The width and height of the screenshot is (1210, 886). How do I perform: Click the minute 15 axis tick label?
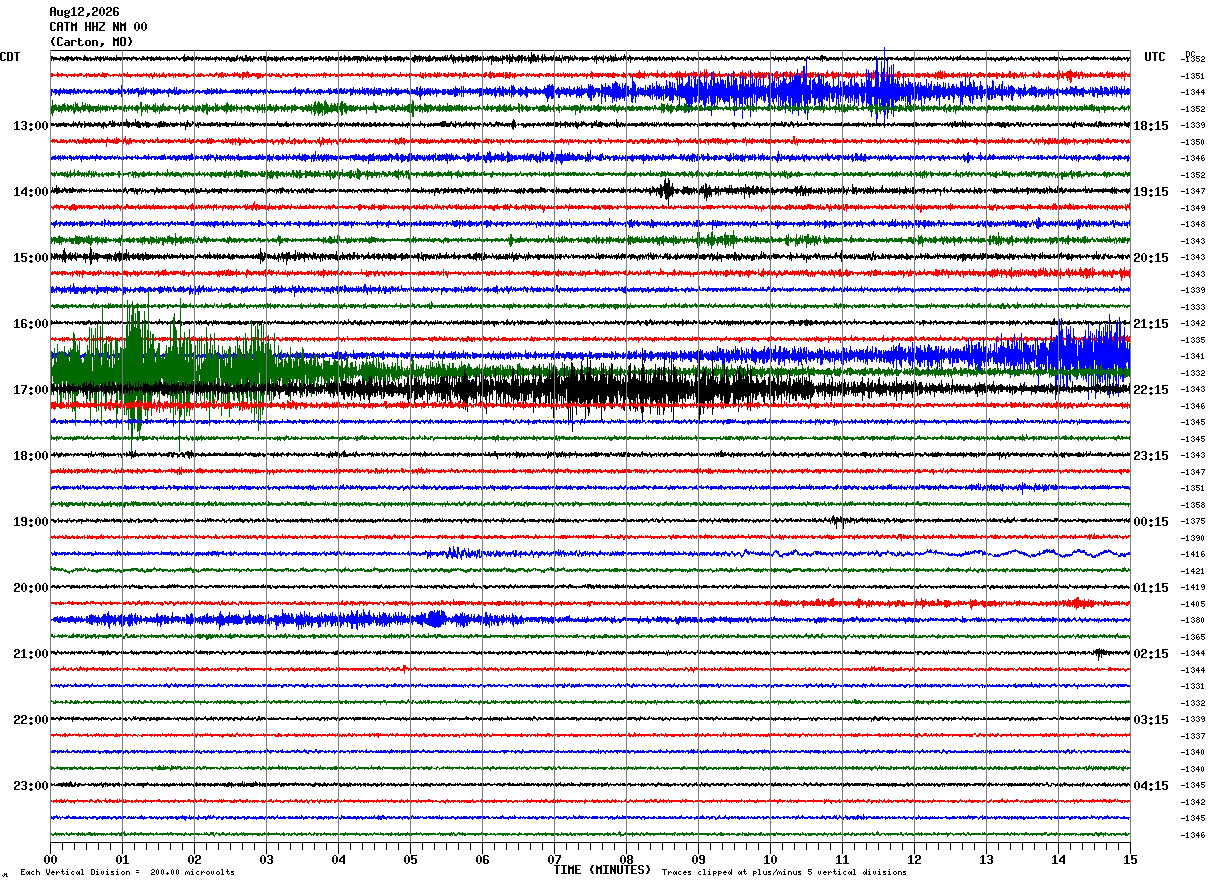coord(1130,859)
